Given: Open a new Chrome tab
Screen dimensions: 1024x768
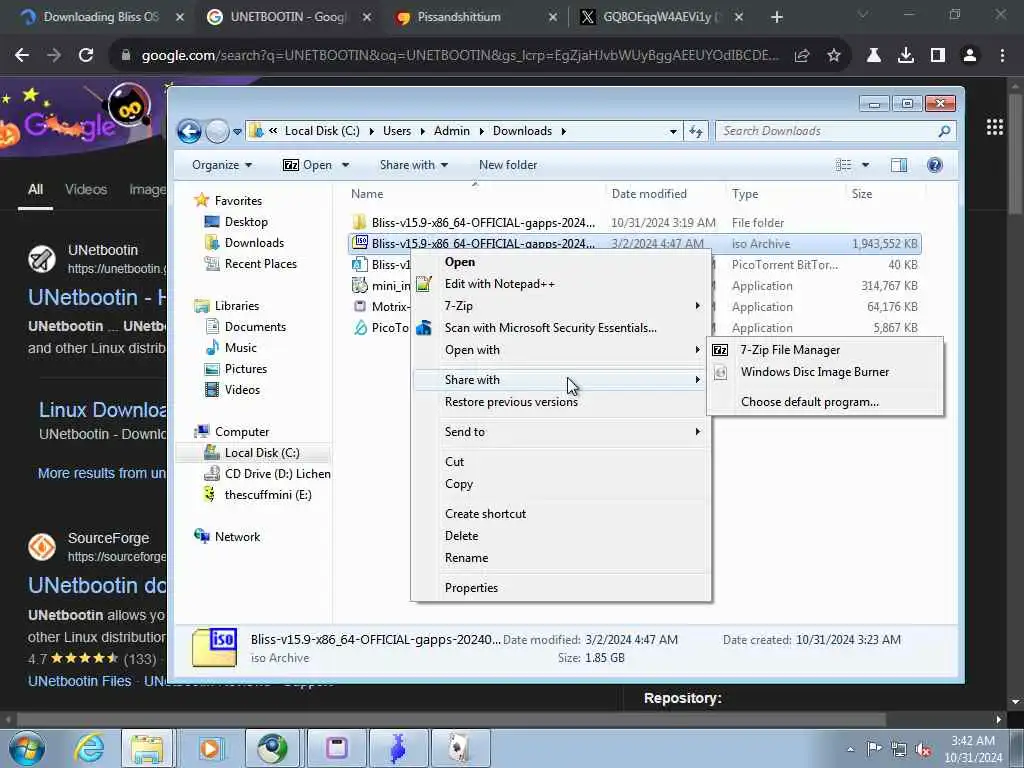Looking at the screenshot, I should 776,18.
